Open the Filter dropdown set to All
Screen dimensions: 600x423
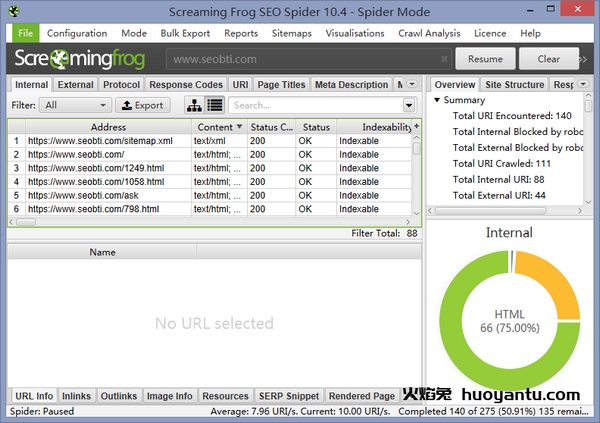click(76, 105)
